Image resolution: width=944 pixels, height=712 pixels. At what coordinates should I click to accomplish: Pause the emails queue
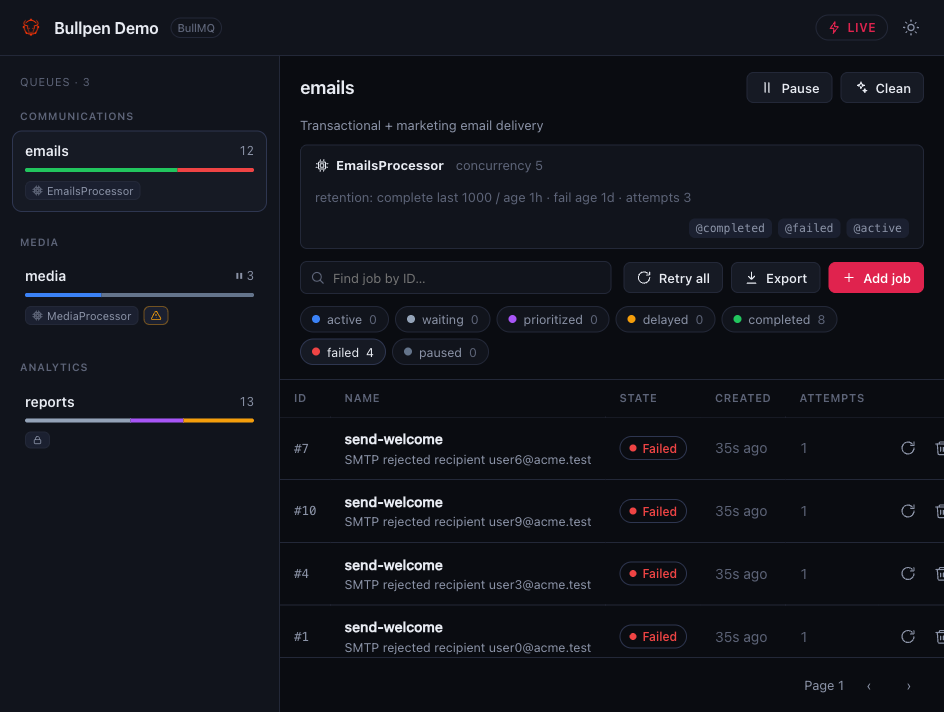pos(789,88)
